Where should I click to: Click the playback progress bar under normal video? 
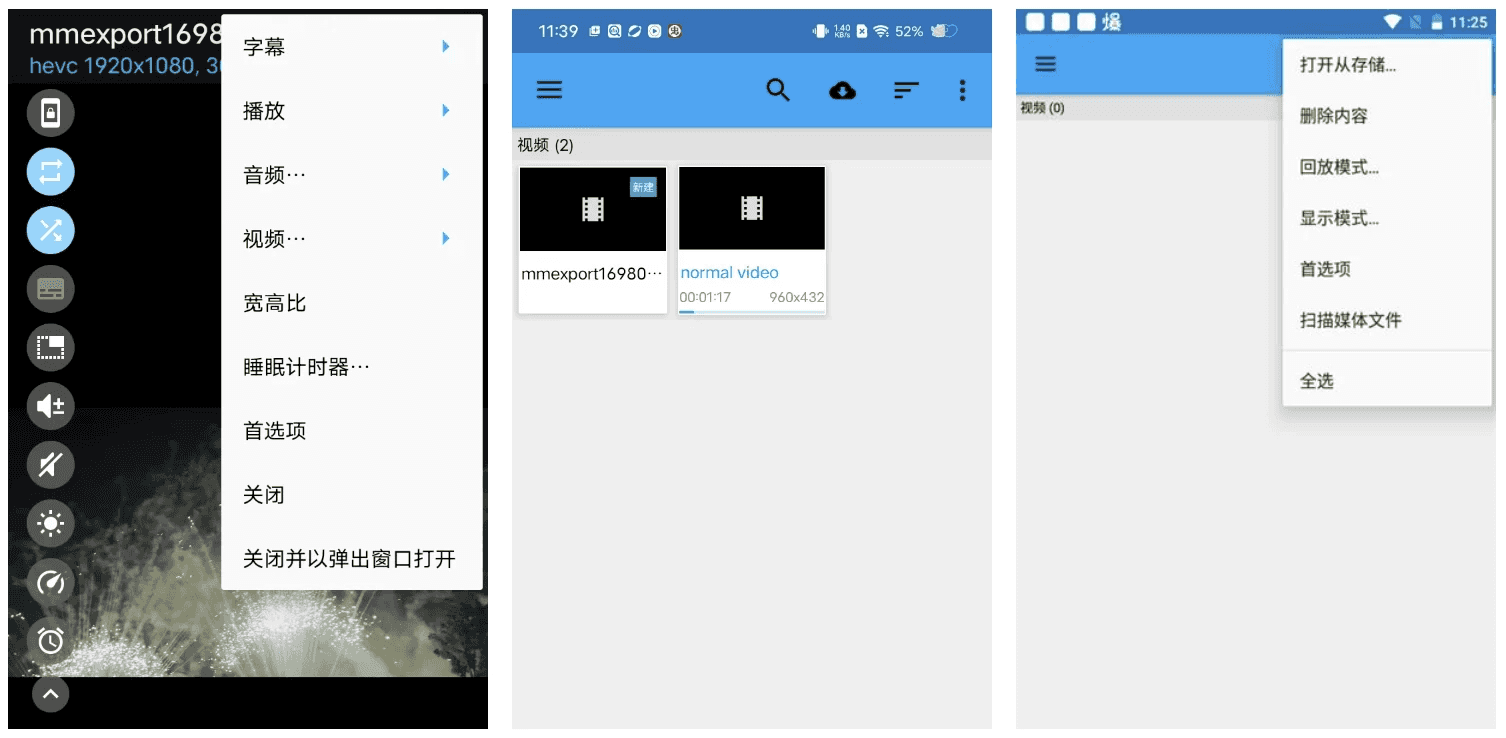click(752, 312)
